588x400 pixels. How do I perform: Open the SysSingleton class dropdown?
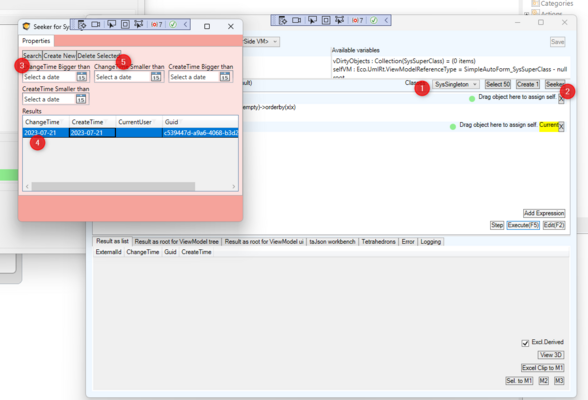coord(456,84)
